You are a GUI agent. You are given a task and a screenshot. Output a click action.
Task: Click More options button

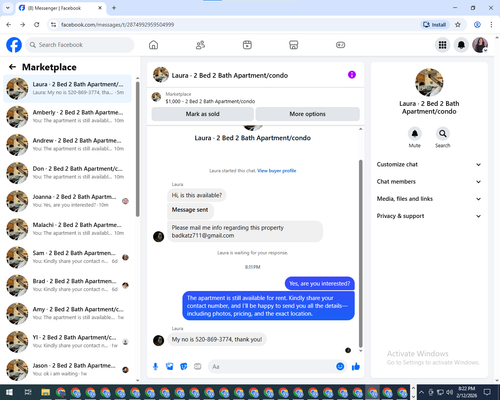(x=307, y=114)
